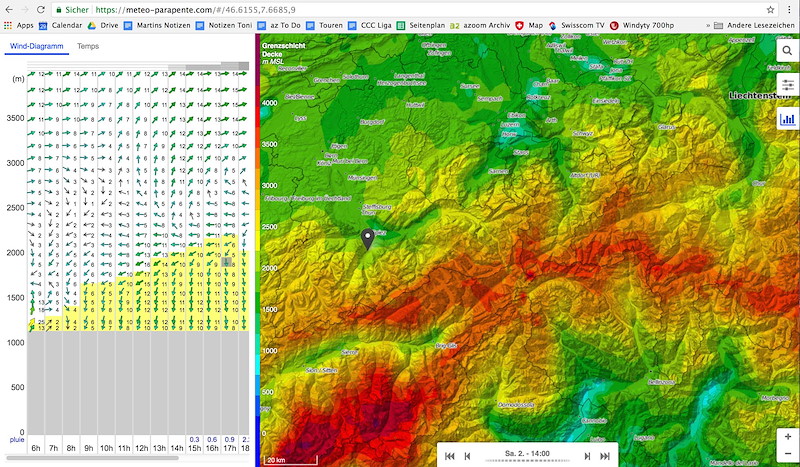800x467 pixels.
Task: Click the Sion / Sitten label on map
Action: [x=322, y=370]
